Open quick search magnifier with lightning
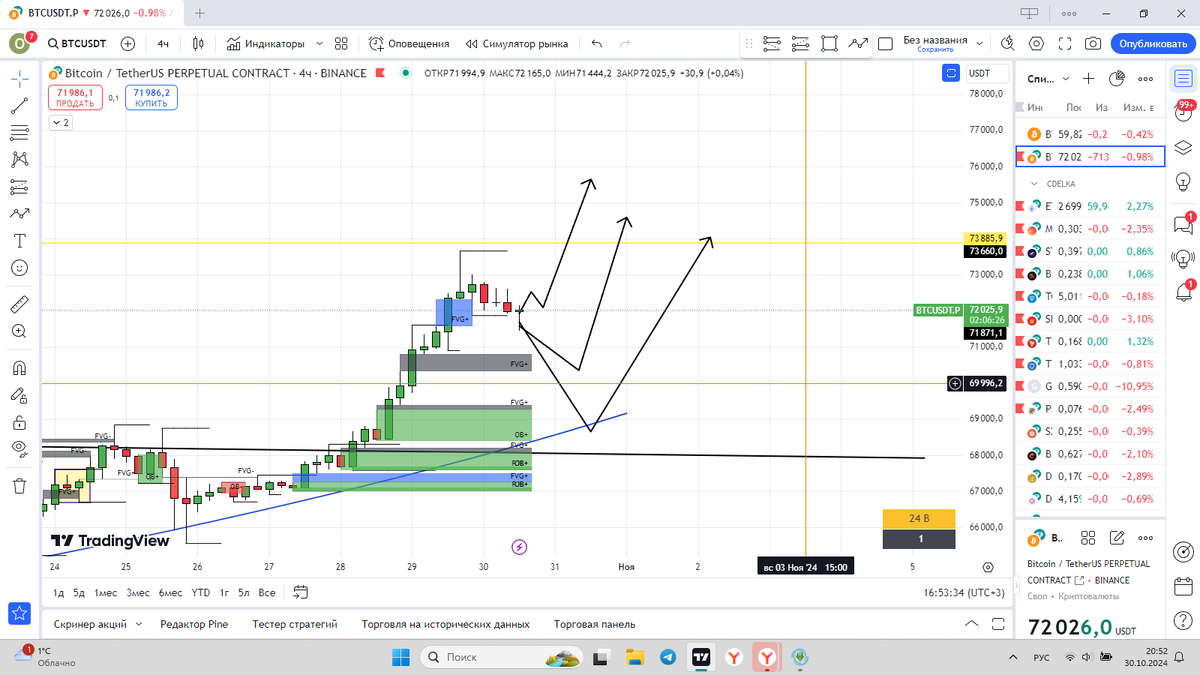 coord(1007,44)
